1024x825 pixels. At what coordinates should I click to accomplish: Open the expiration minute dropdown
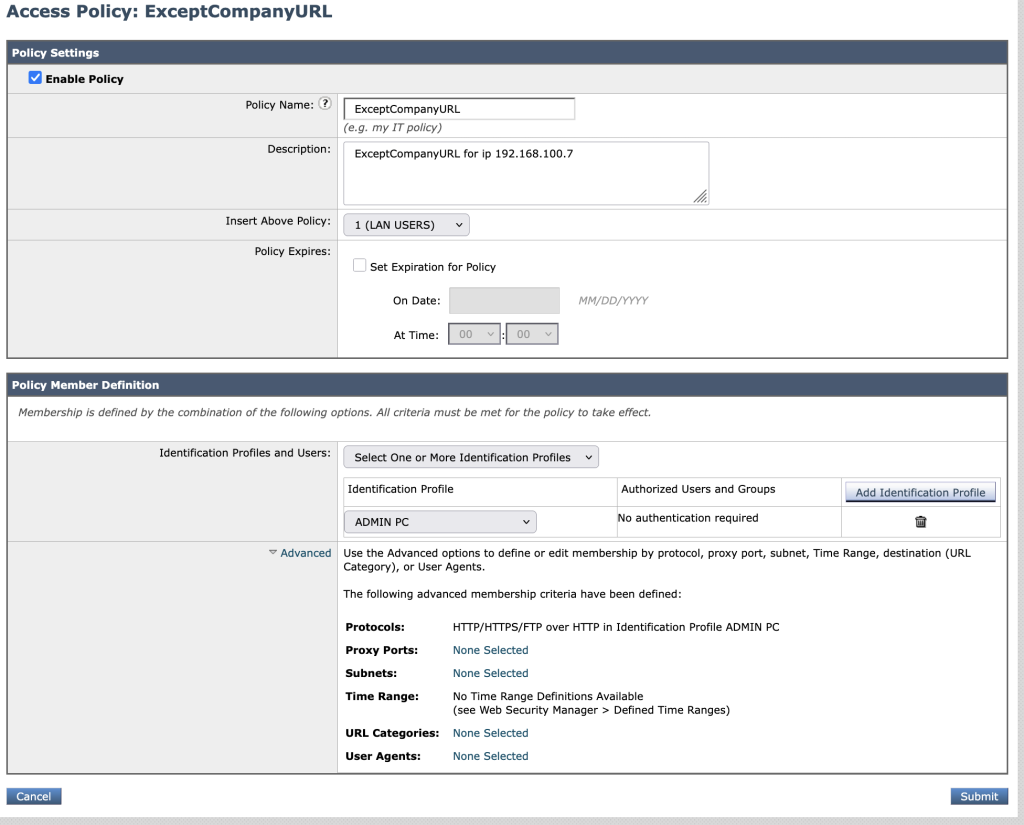[532, 334]
